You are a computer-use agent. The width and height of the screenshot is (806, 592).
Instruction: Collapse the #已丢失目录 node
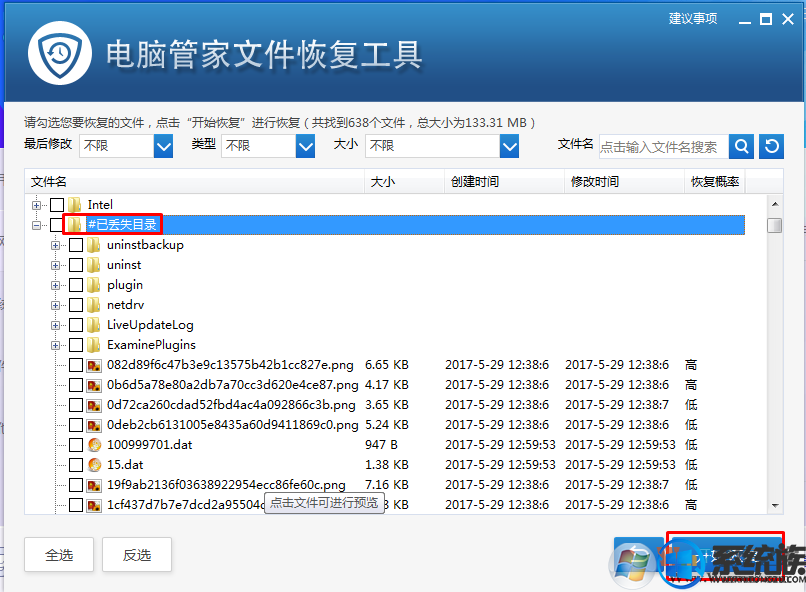click(36, 225)
